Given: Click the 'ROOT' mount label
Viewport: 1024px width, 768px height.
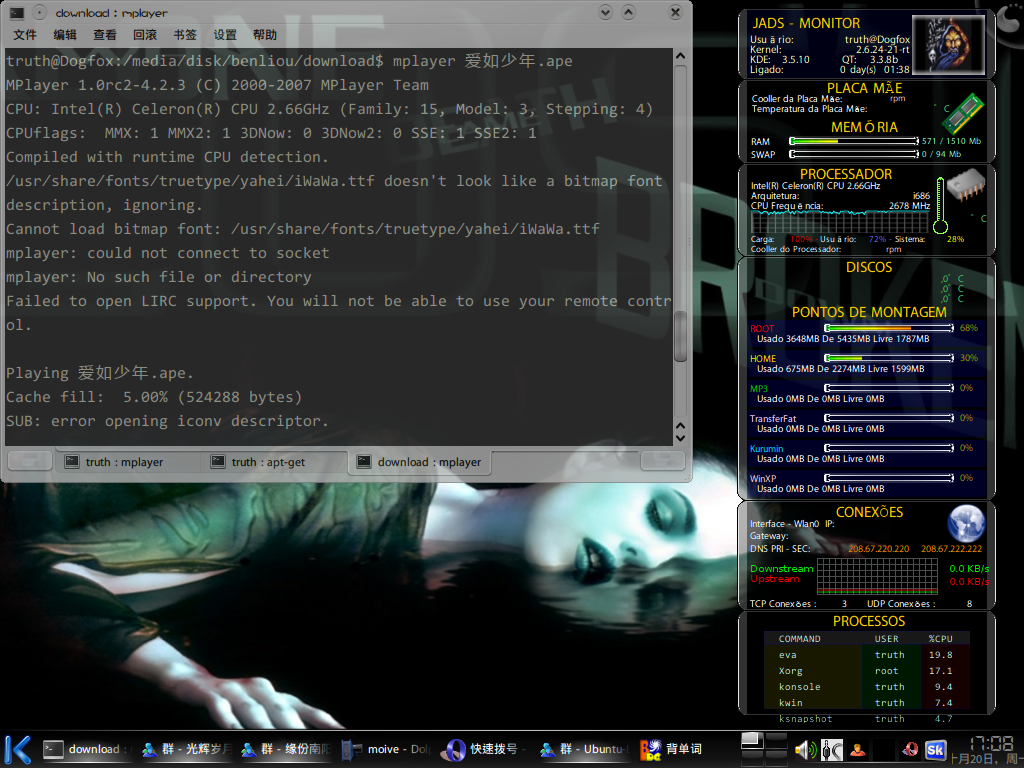Looking at the screenshot, I should [761, 328].
